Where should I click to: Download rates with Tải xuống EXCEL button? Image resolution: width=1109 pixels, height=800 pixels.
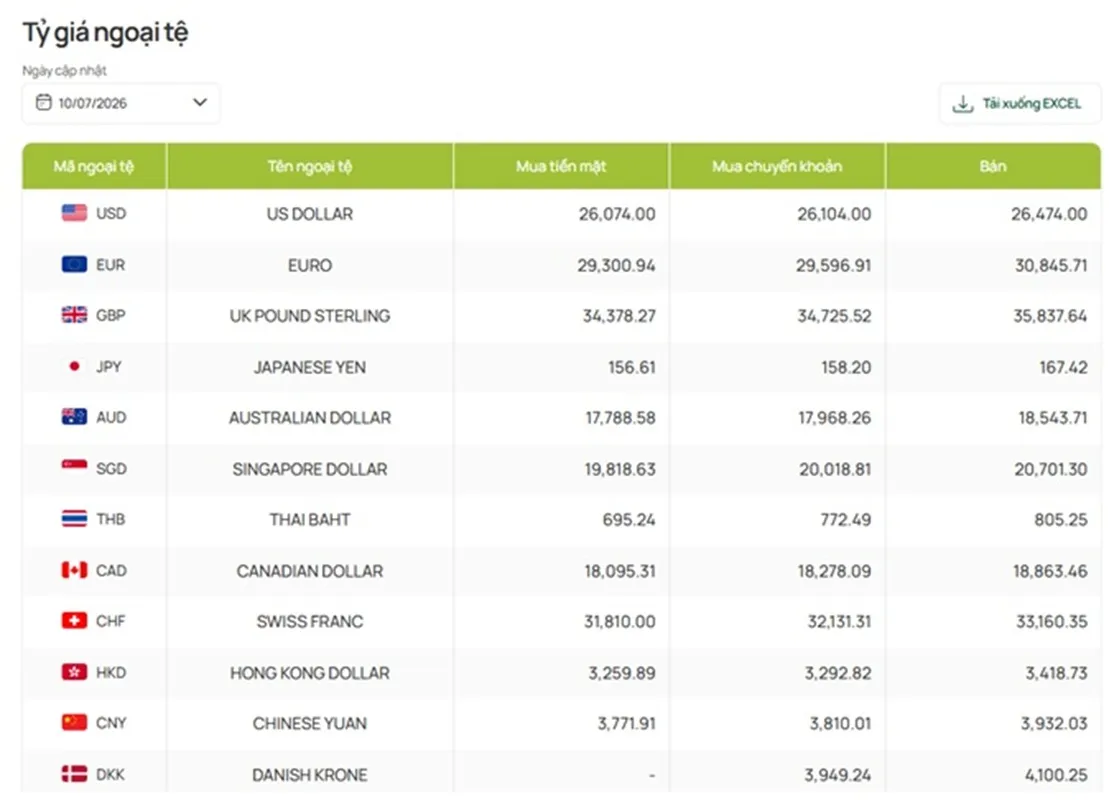(1019, 104)
